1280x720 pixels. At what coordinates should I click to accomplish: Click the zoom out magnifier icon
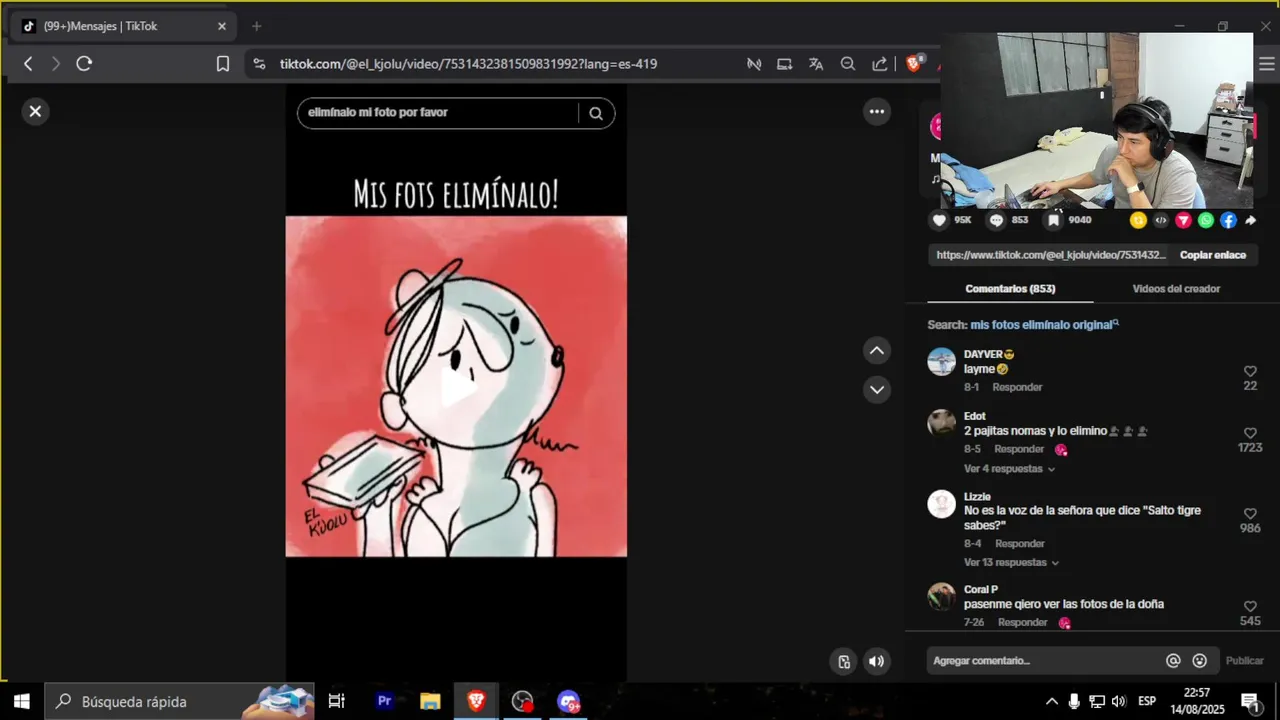click(x=848, y=64)
